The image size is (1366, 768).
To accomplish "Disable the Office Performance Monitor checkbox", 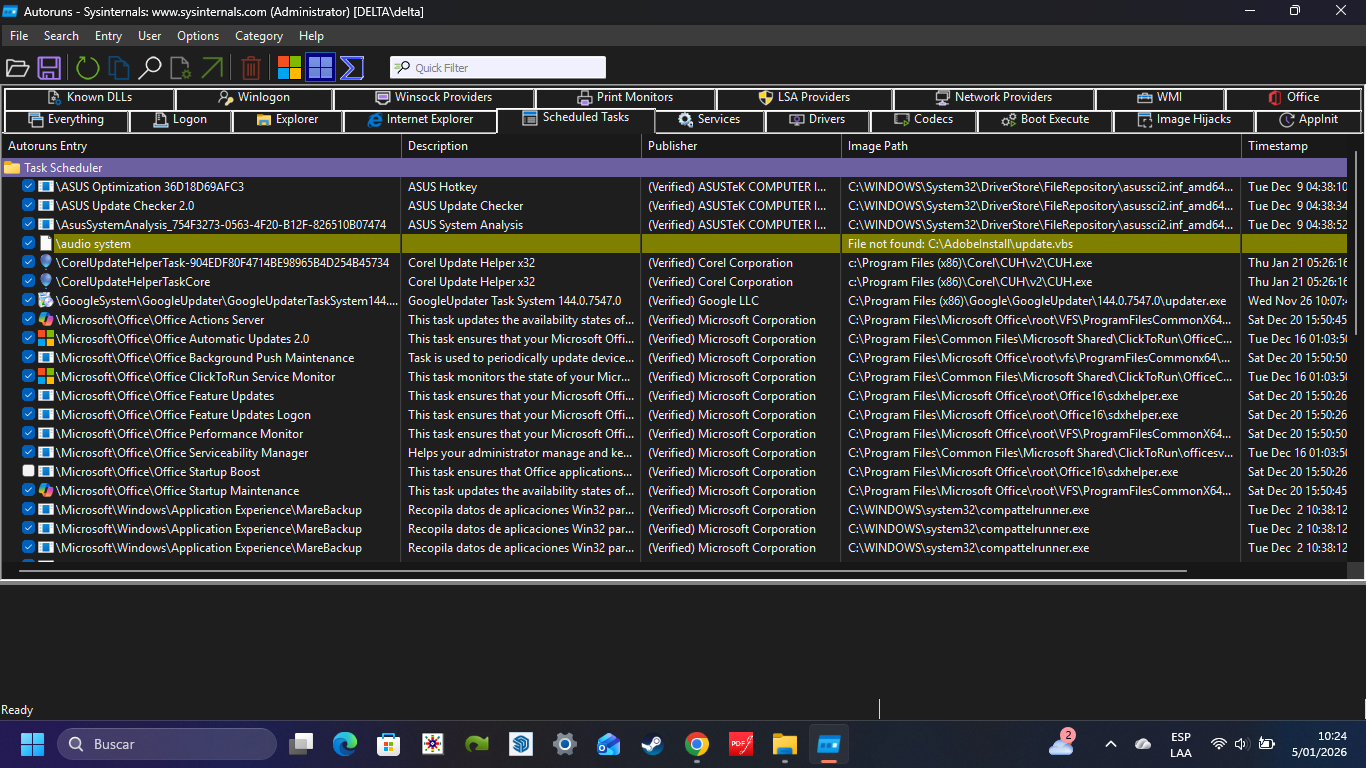I will coord(28,434).
